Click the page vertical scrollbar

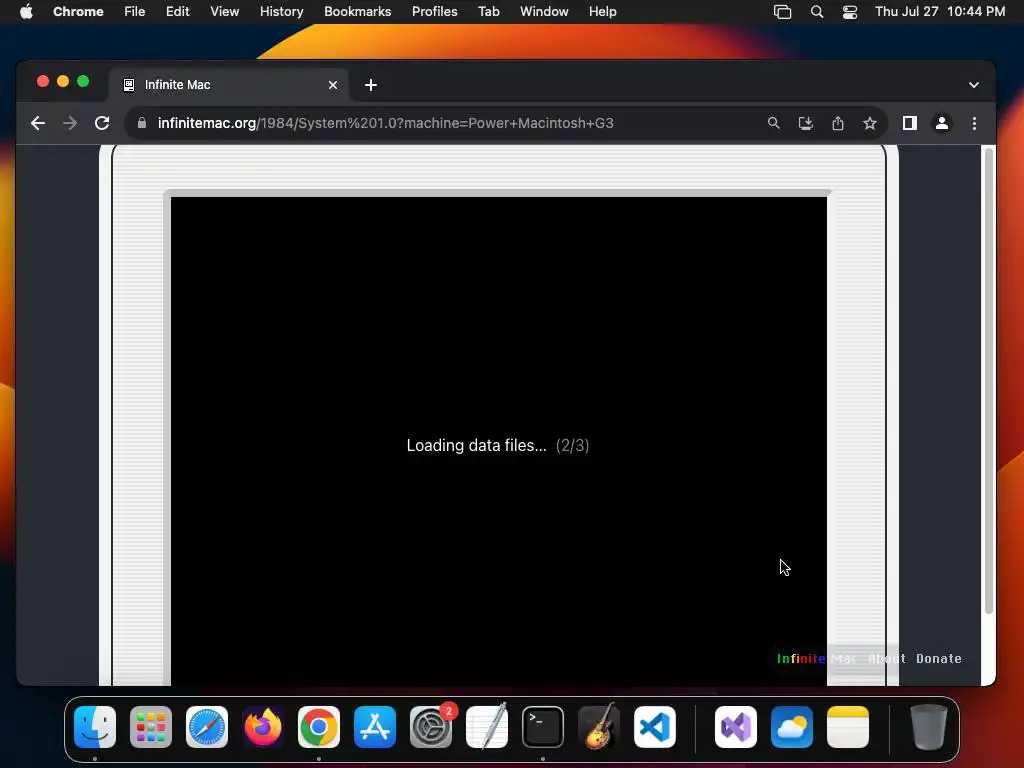(989, 381)
